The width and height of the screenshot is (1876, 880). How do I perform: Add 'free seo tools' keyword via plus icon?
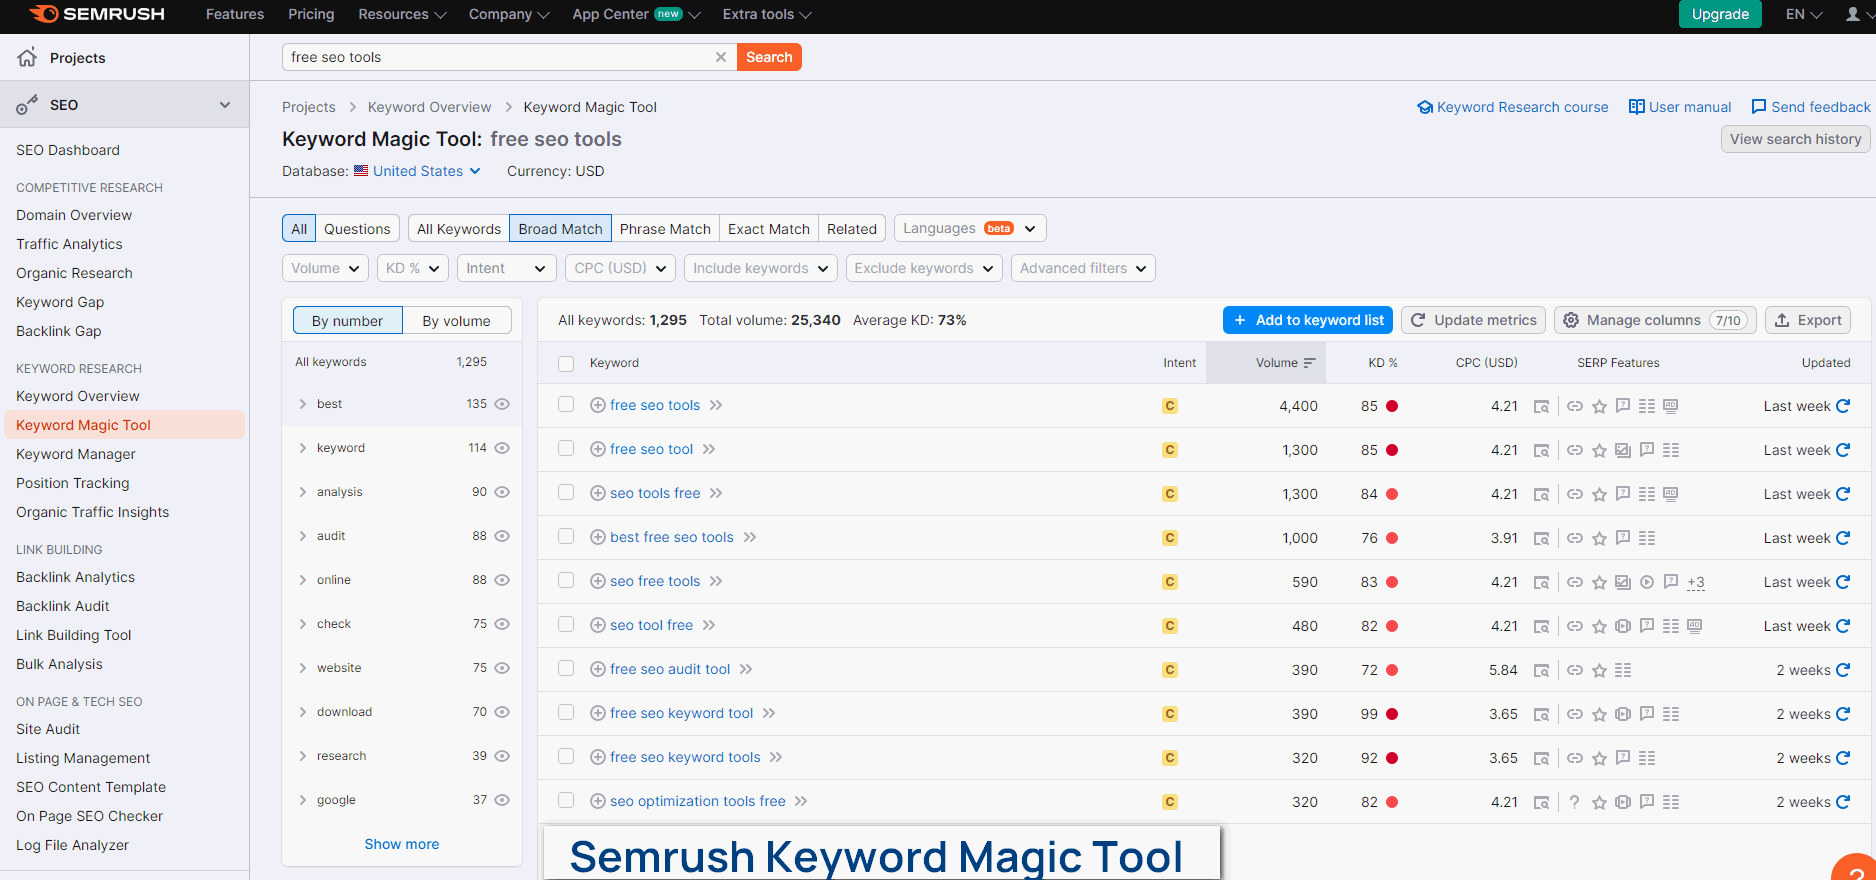(x=598, y=405)
